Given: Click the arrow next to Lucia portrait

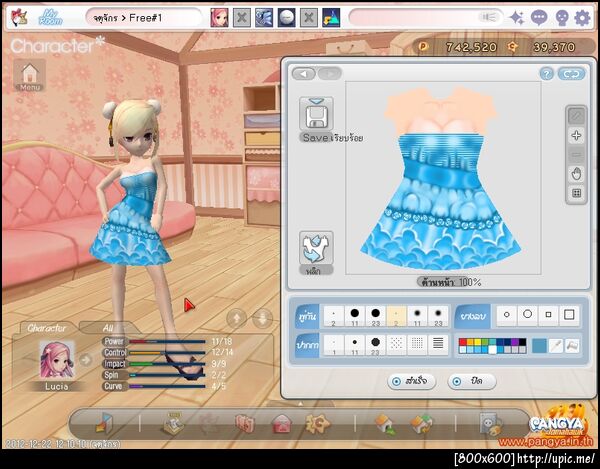Looking at the screenshot, I should (x=86, y=360).
